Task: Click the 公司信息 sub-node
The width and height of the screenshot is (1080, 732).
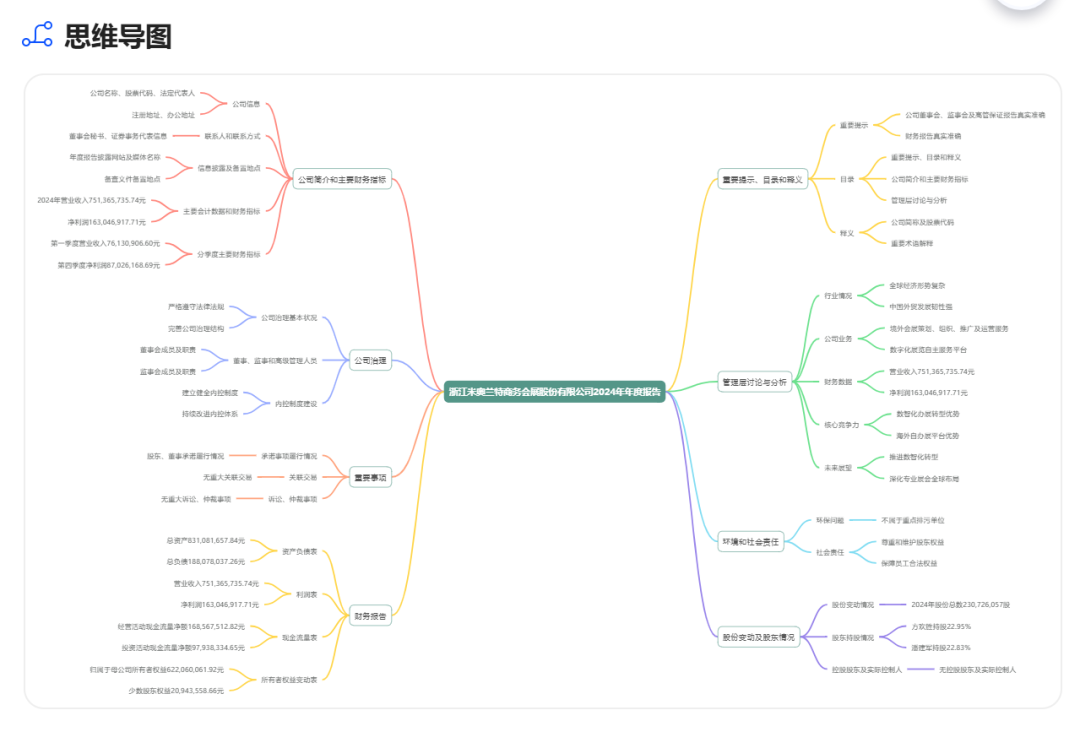Action: [246, 104]
